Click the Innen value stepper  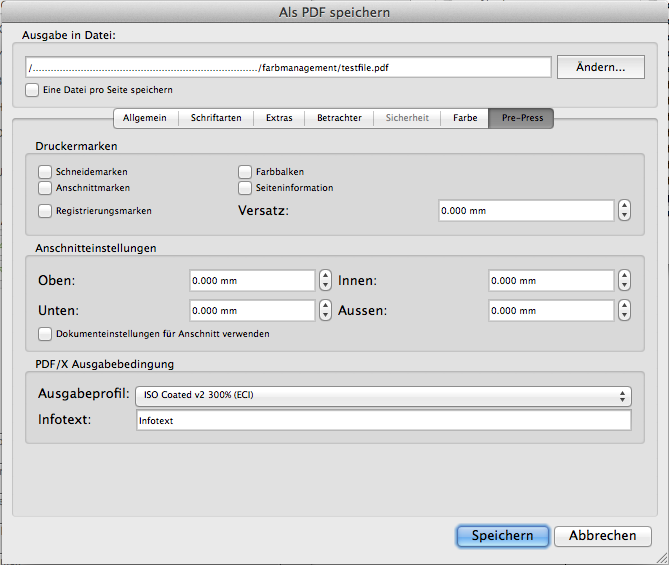[625, 281]
